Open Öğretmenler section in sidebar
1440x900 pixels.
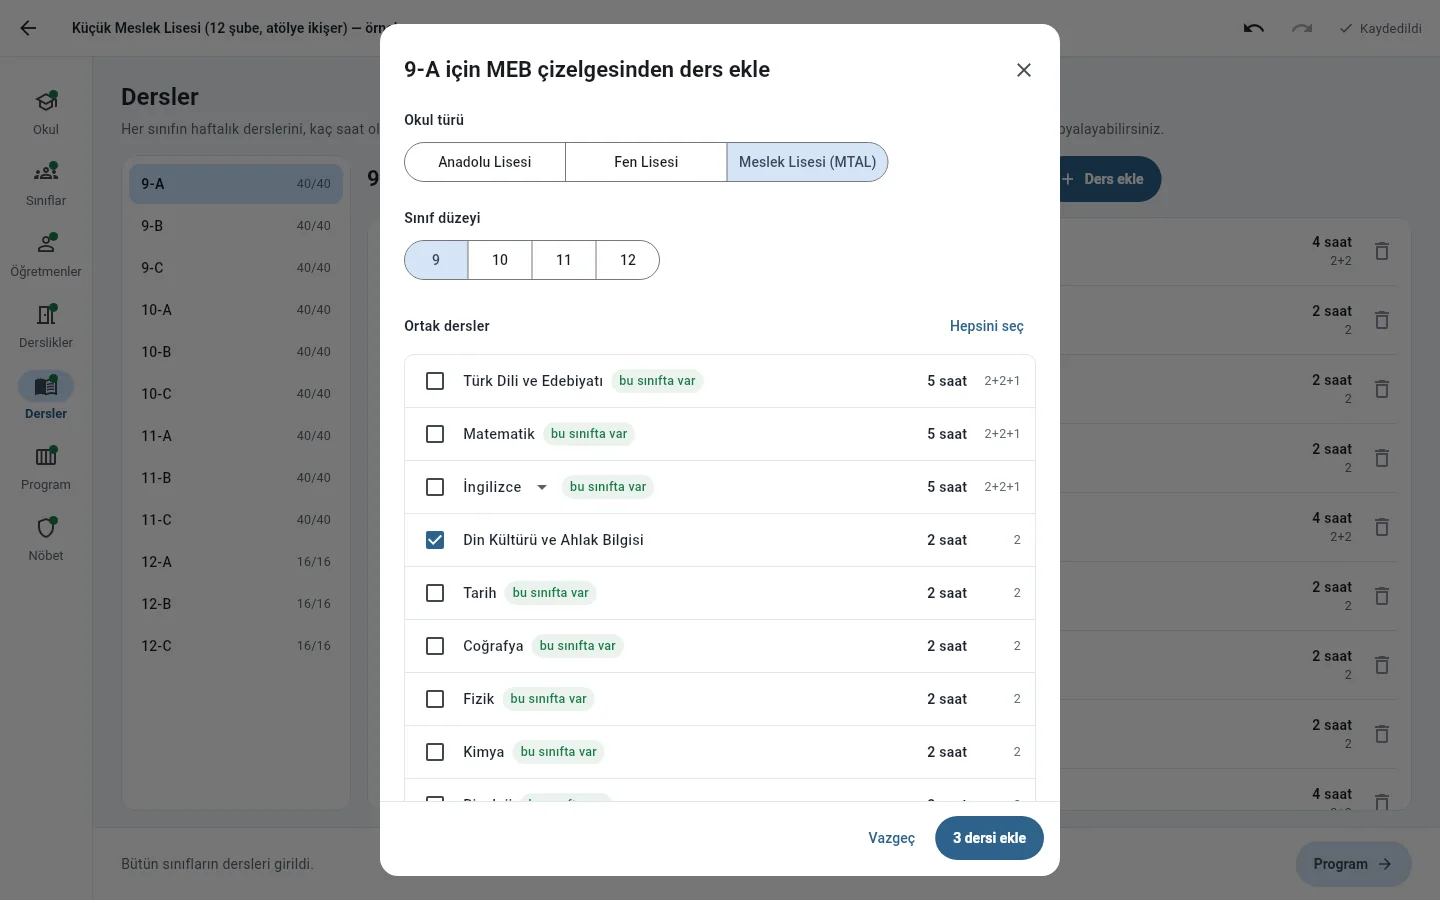point(46,255)
